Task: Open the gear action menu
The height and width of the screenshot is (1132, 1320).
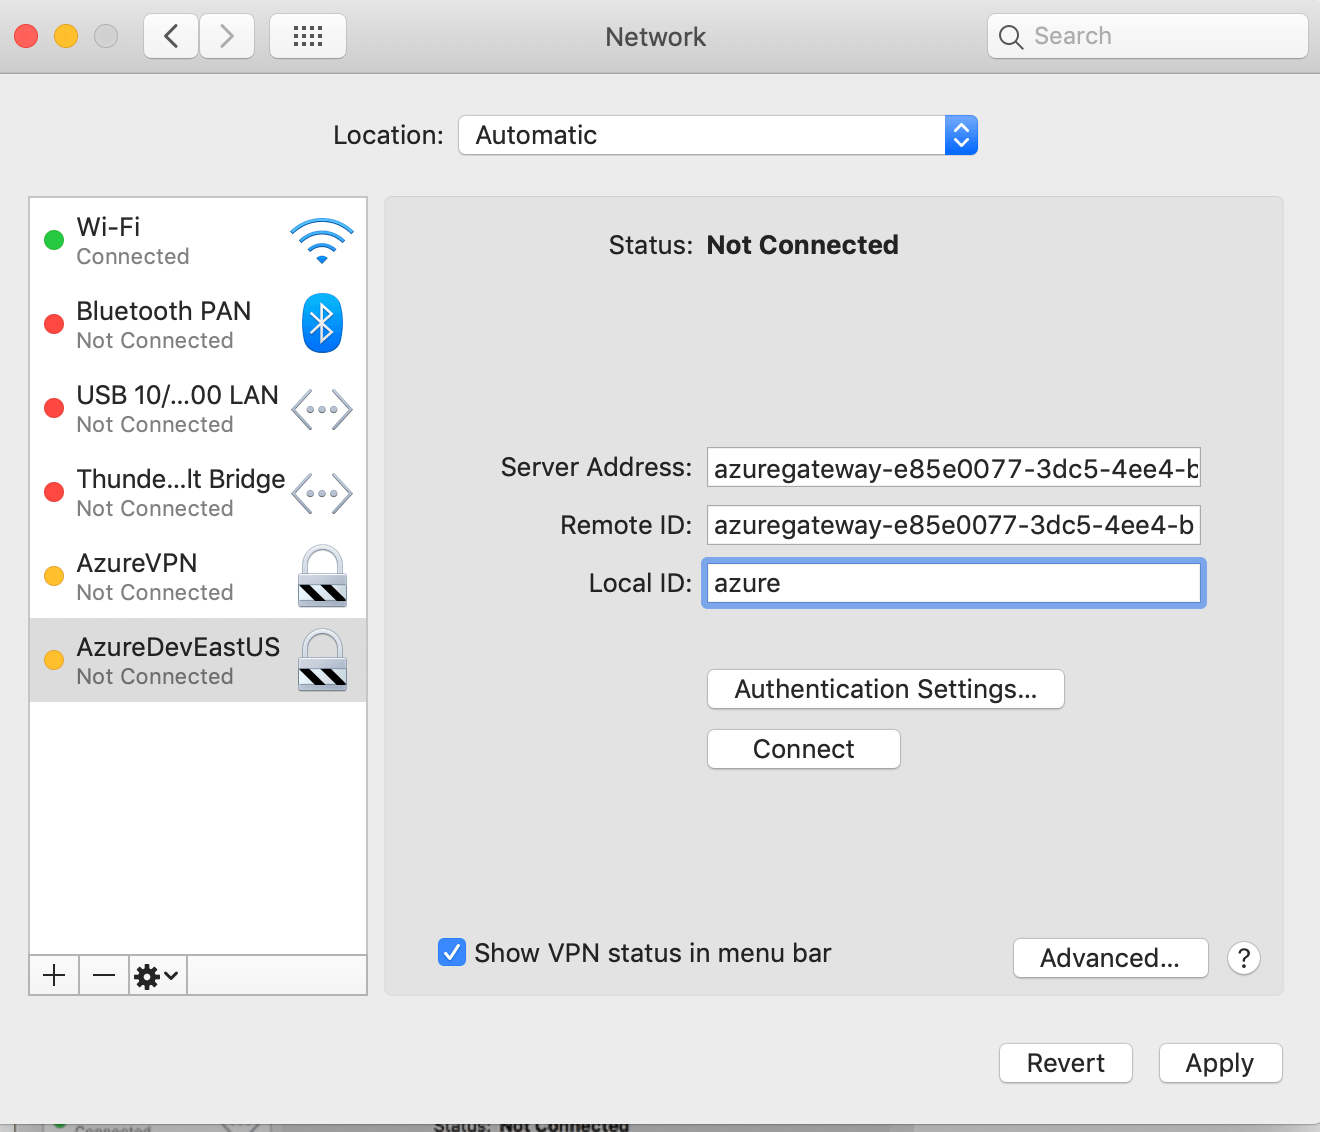Action: click(x=157, y=975)
